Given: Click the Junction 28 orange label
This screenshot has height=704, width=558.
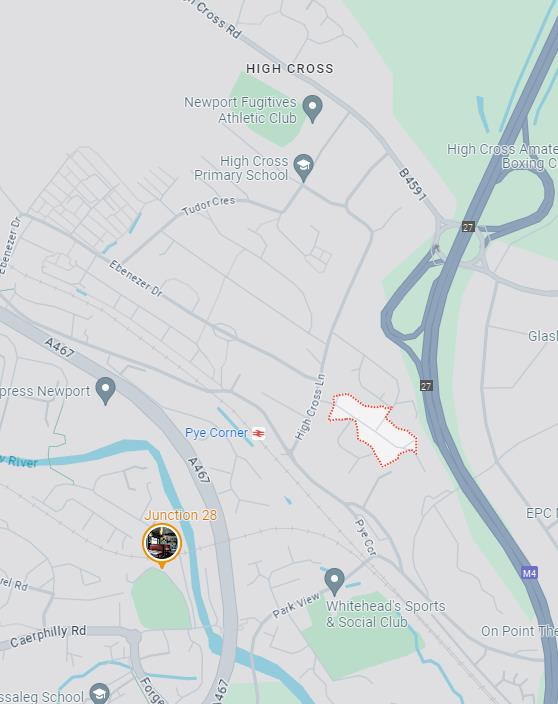Looking at the screenshot, I should coord(180,515).
